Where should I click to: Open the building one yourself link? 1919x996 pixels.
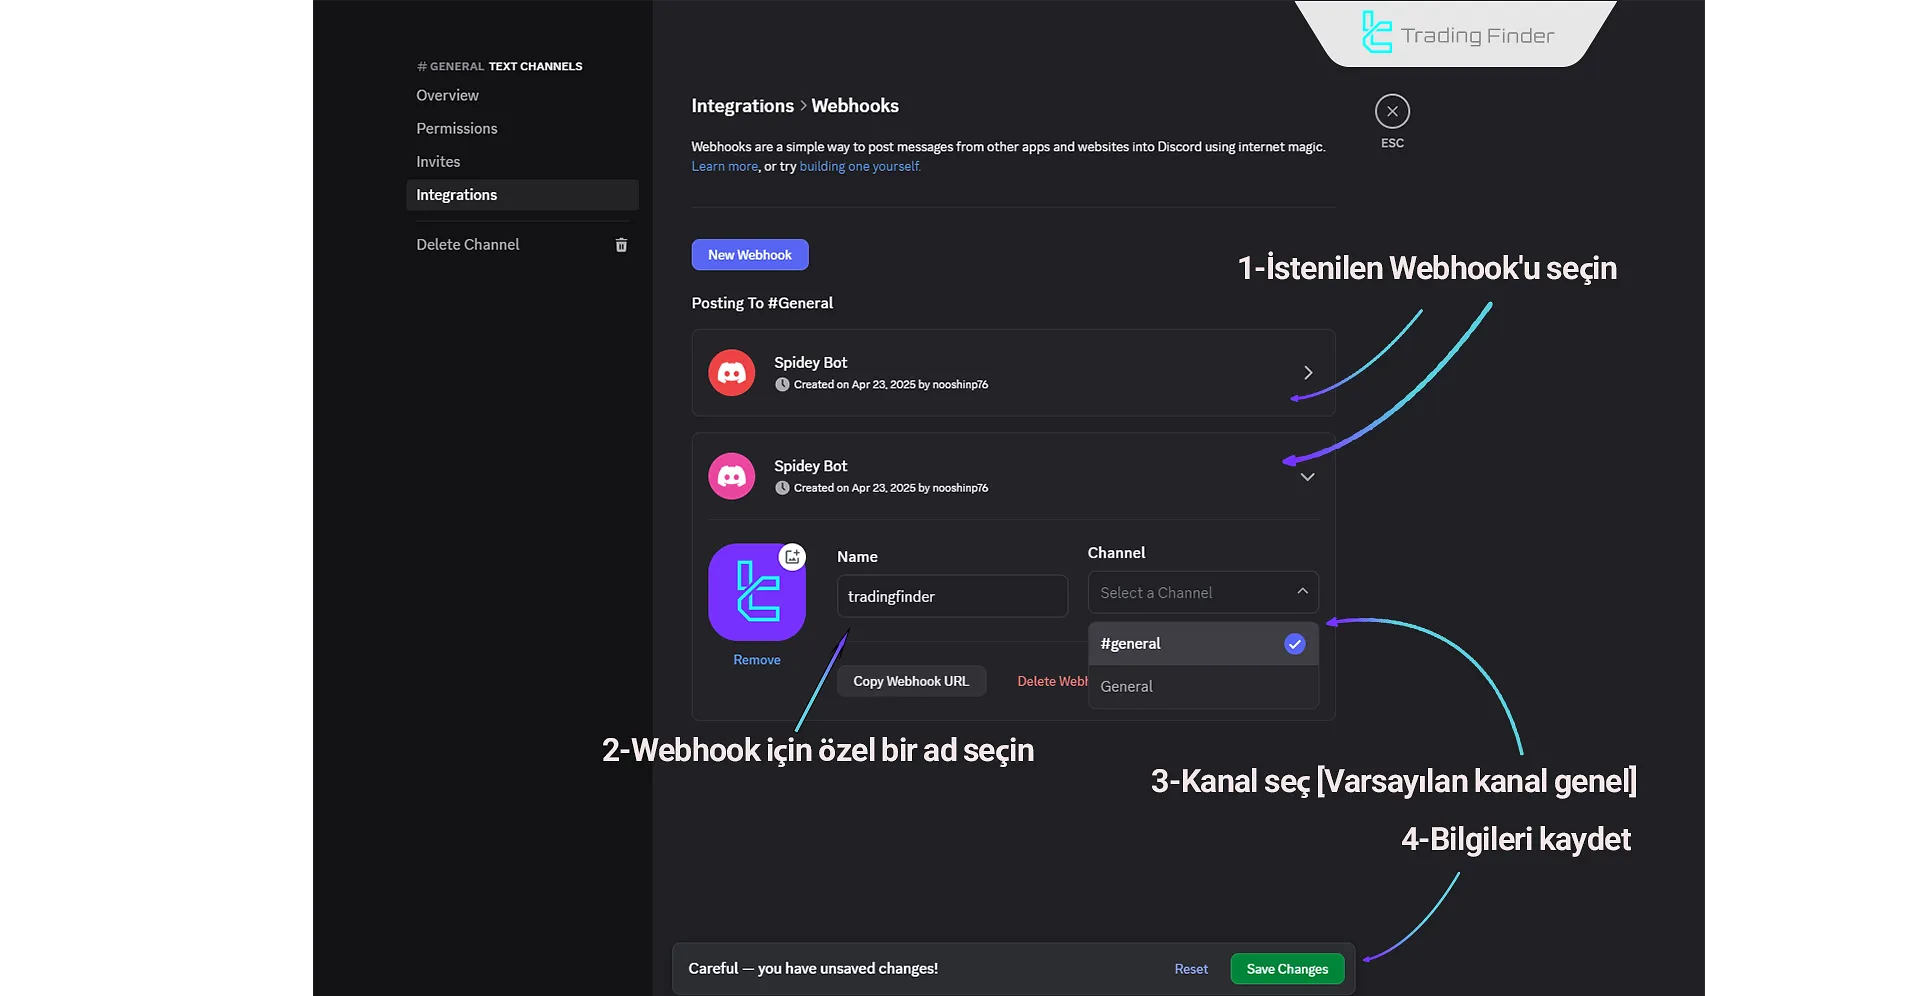[860, 167]
